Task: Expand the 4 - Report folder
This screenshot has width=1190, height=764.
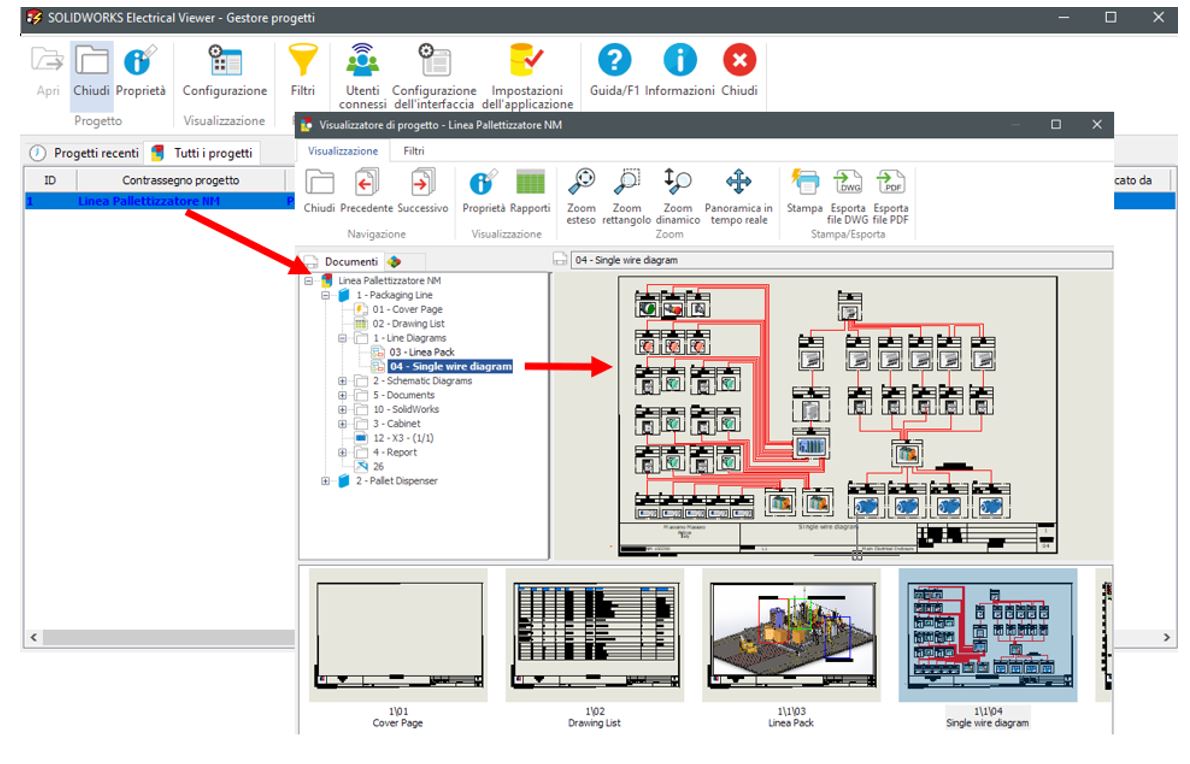Action: point(342,452)
